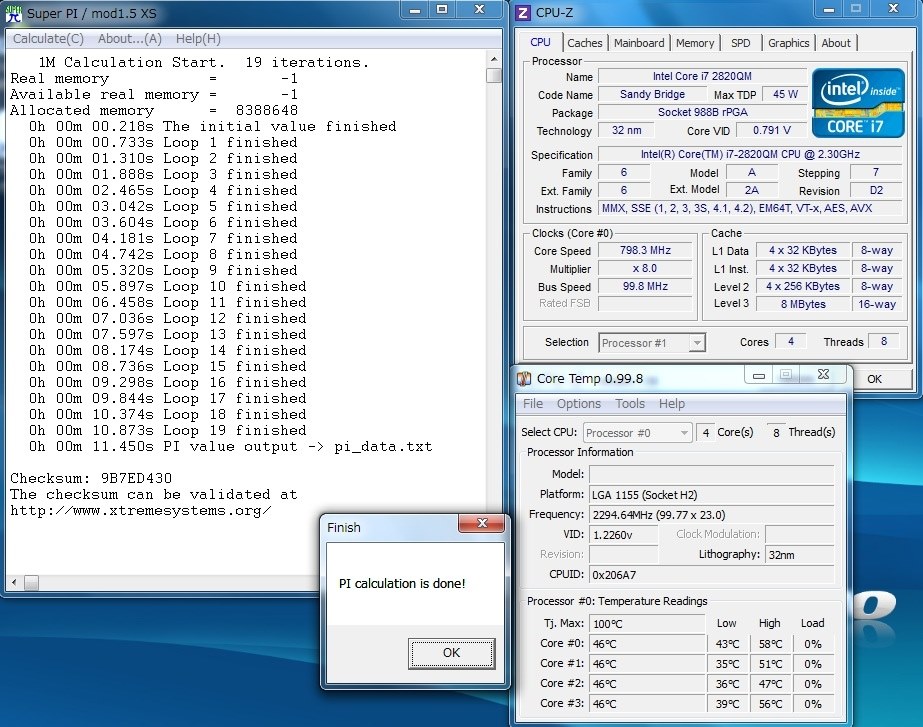The height and width of the screenshot is (727, 923).
Task: Click the Name field showing Intel Core i7 2820QM
Action: pyautogui.click(x=702, y=77)
